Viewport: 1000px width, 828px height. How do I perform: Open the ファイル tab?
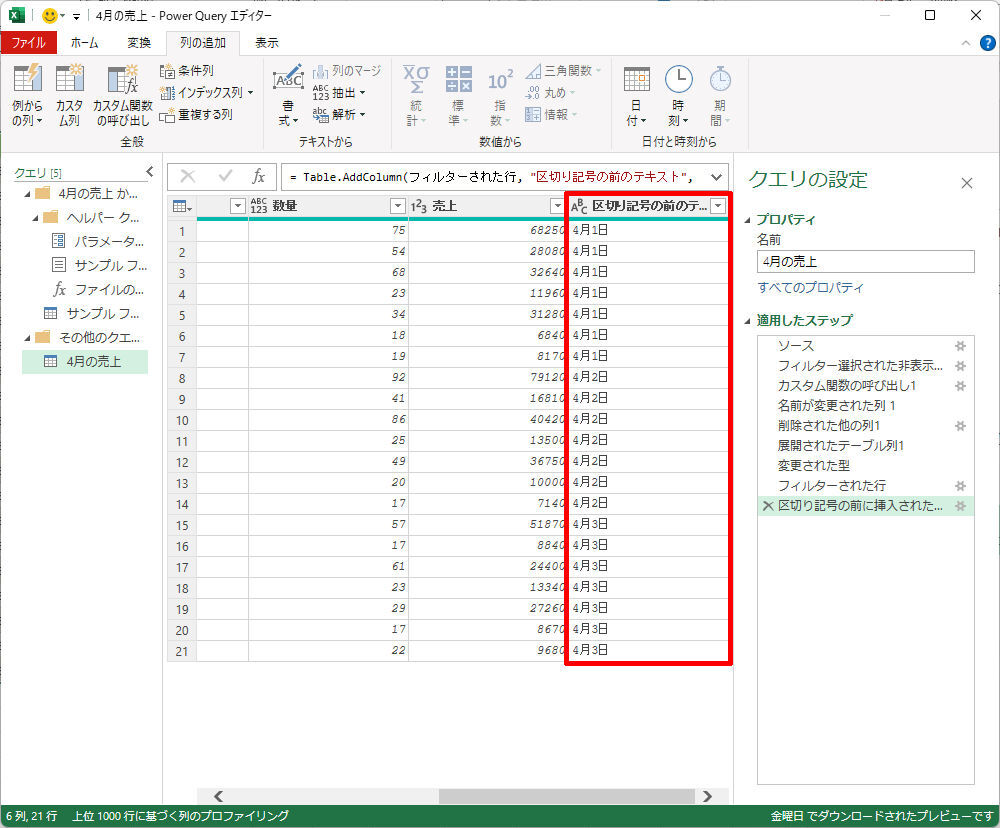[x=28, y=43]
